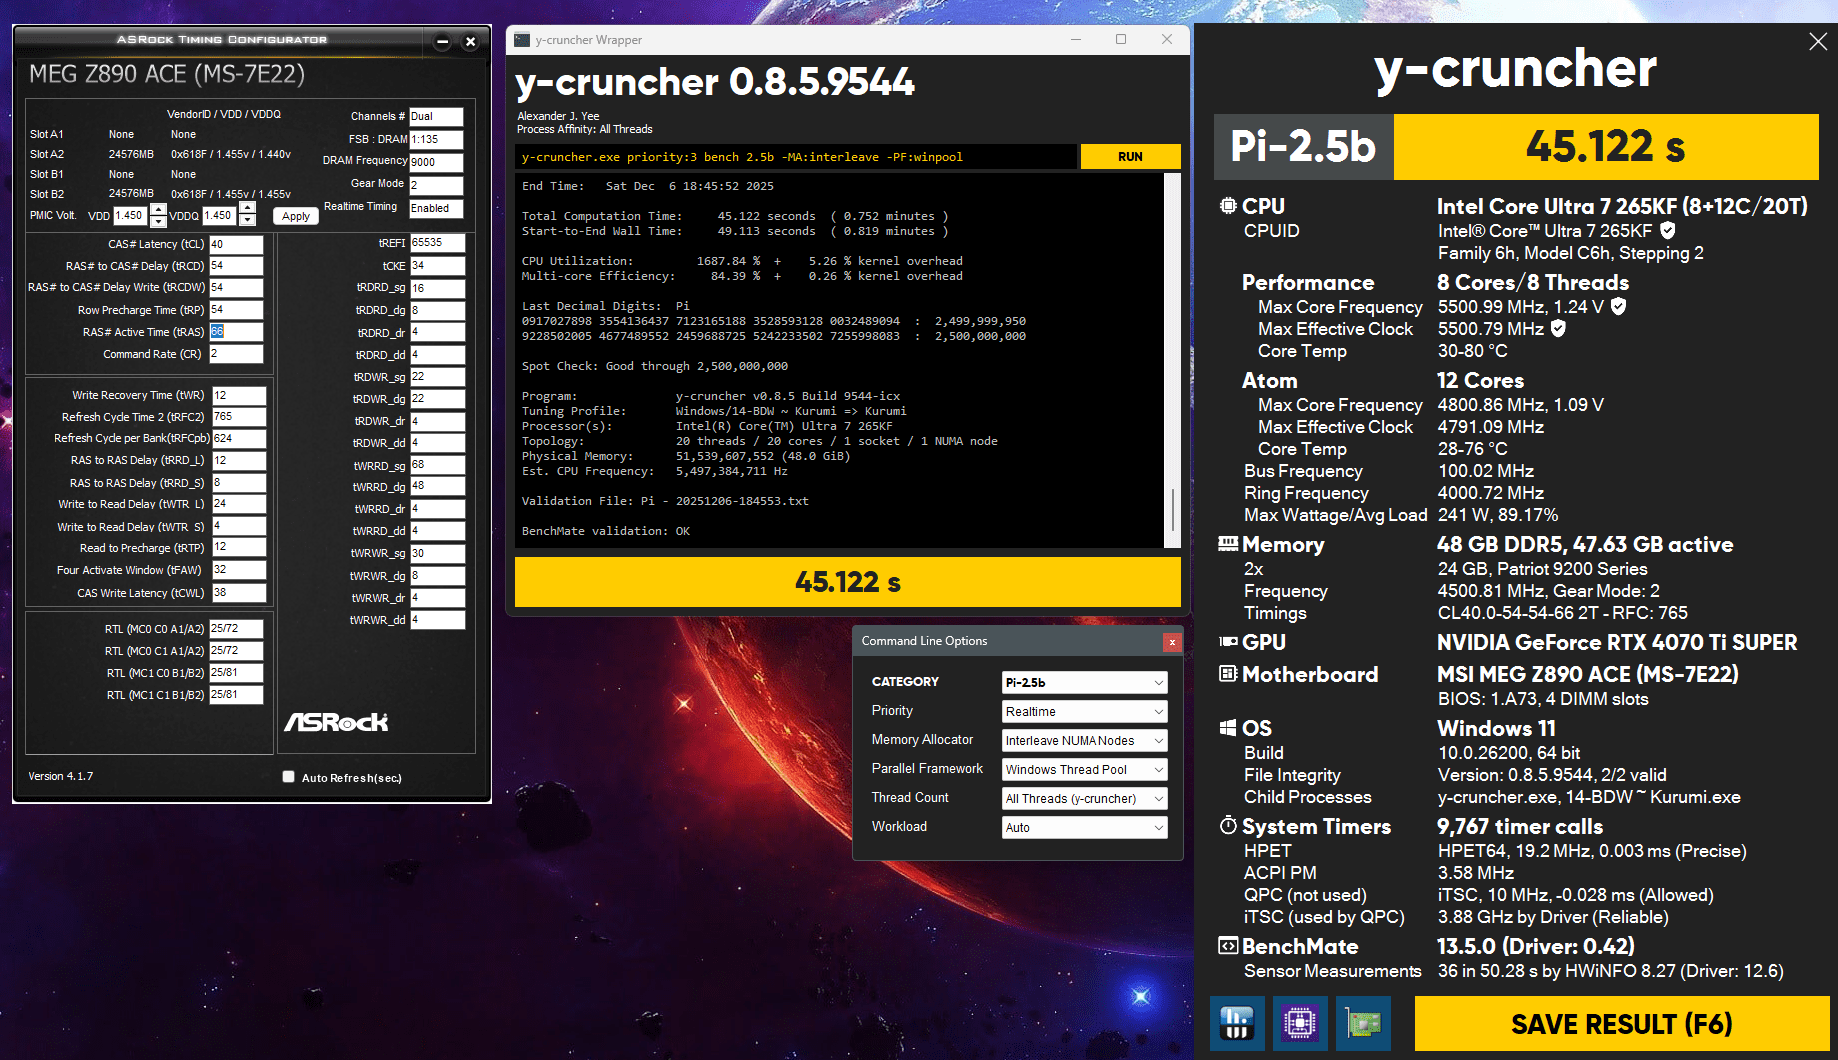Click the Apply button for PMIC voltage
The height and width of the screenshot is (1060, 1838).
(x=296, y=216)
